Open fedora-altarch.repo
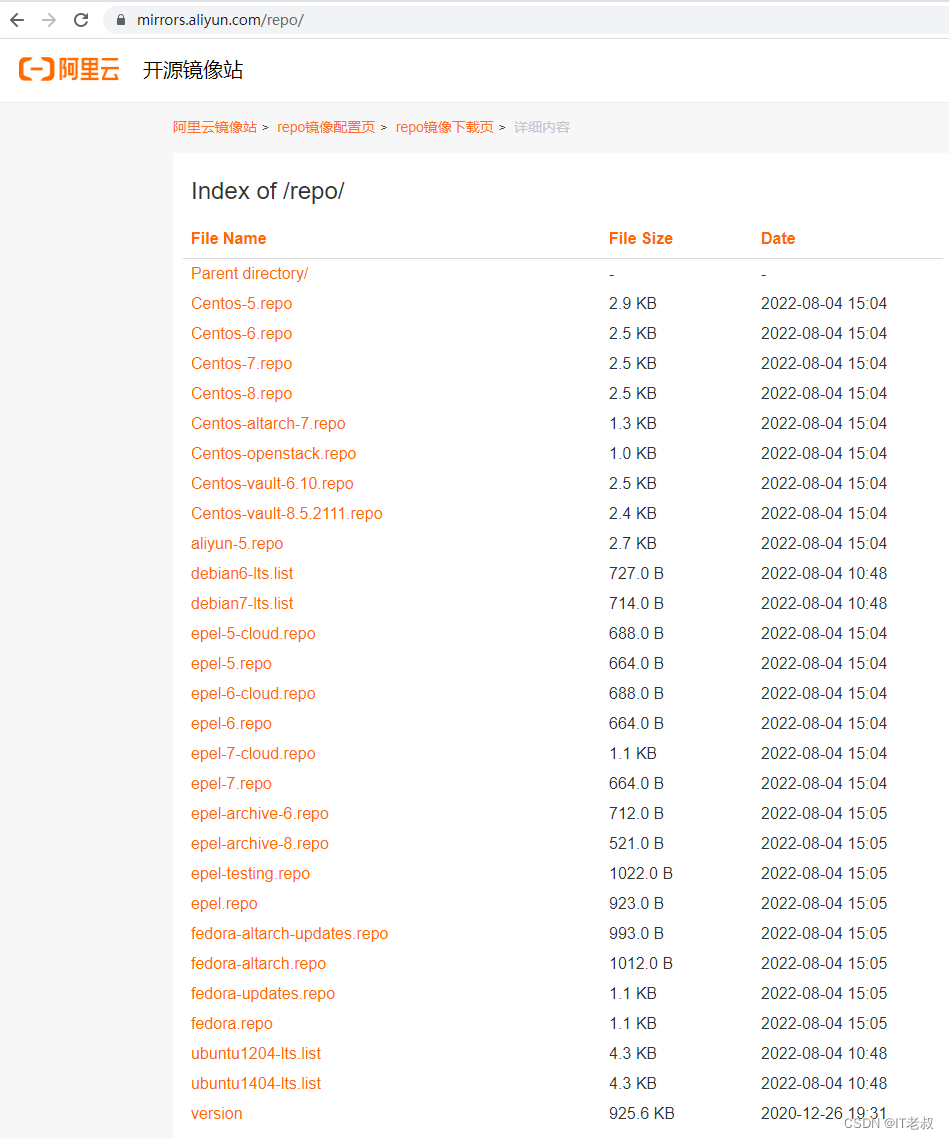Screen dimensions: 949x1139 (258, 964)
